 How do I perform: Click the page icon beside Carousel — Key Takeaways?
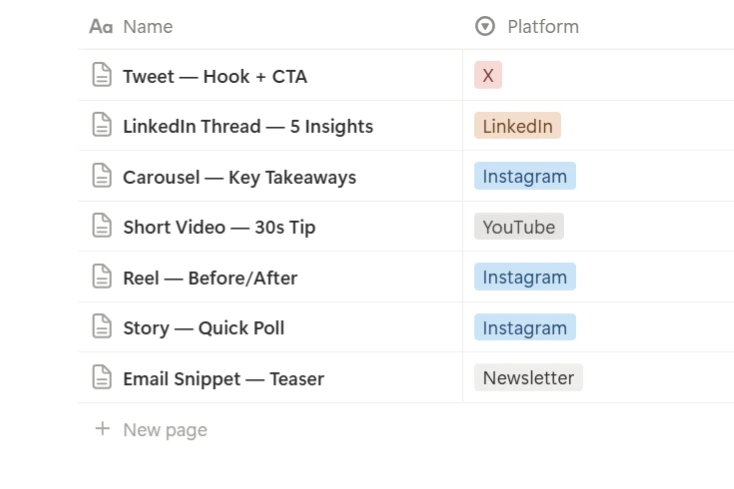coord(101,176)
